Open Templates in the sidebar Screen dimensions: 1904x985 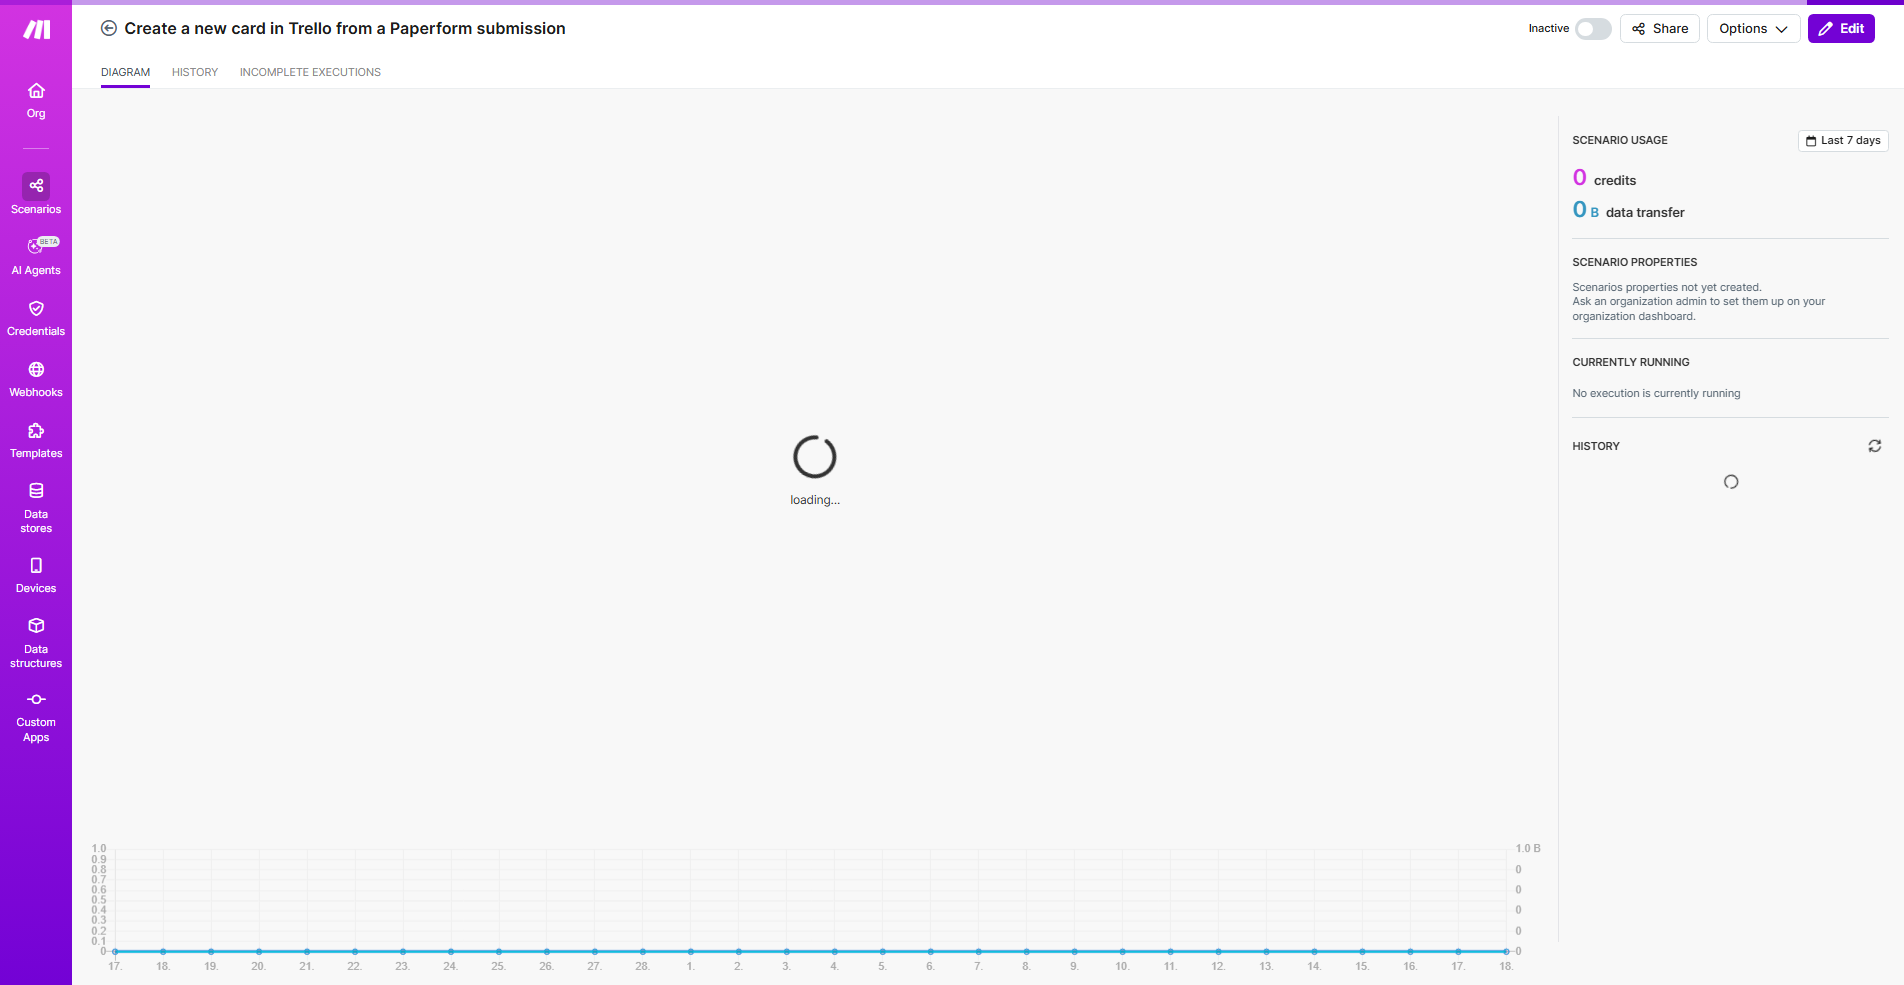36,440
